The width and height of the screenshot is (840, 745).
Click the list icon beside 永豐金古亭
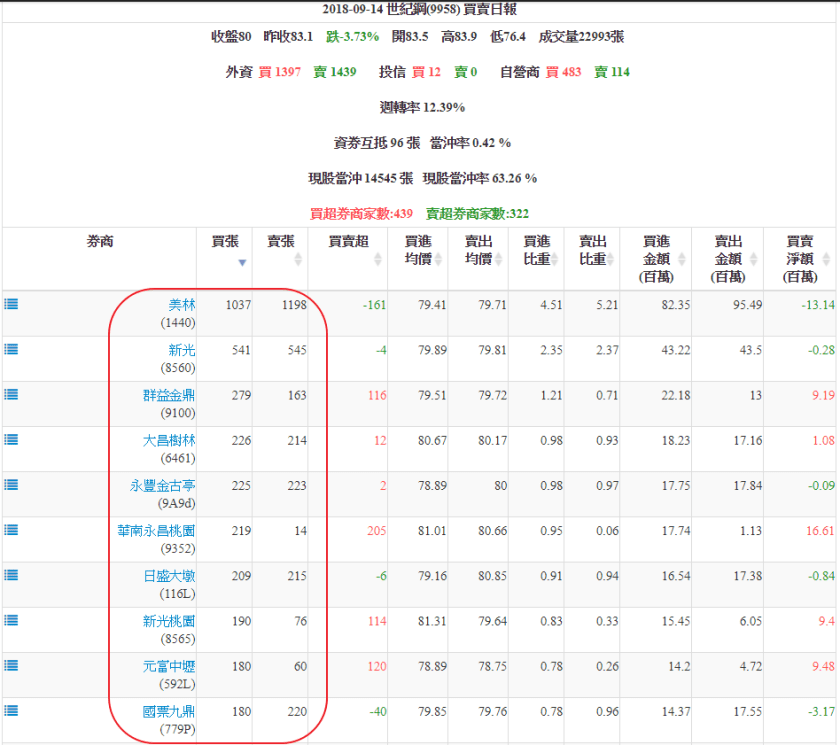tap(11, 484)
